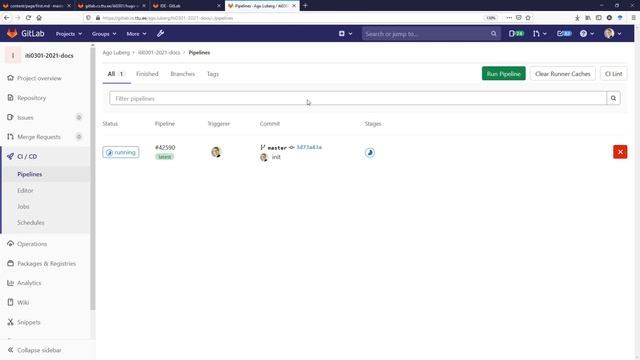Viewport: 640px width, 360px height.
Task: Click the running stage icon
Action: [x=370, y=153]
